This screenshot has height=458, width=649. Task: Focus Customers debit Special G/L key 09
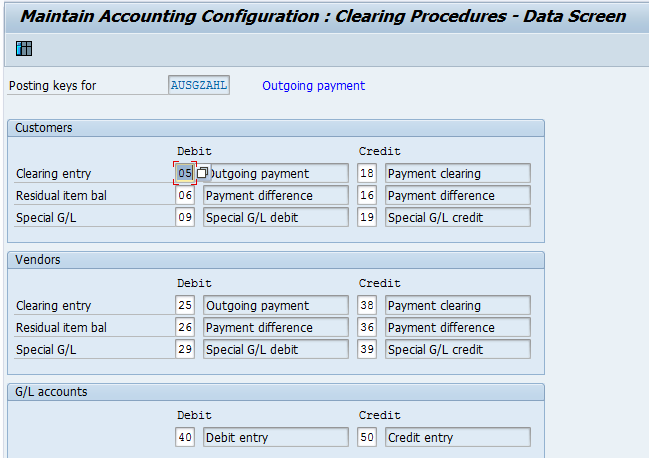(184, 218)
